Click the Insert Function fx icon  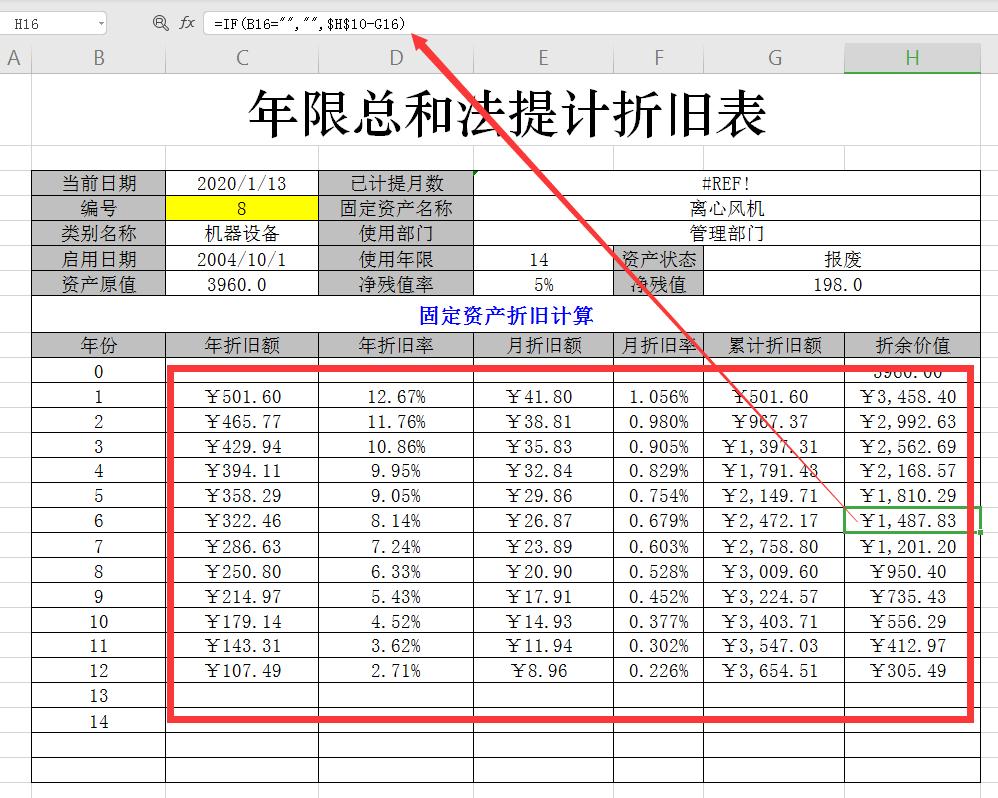coord(186,22)
